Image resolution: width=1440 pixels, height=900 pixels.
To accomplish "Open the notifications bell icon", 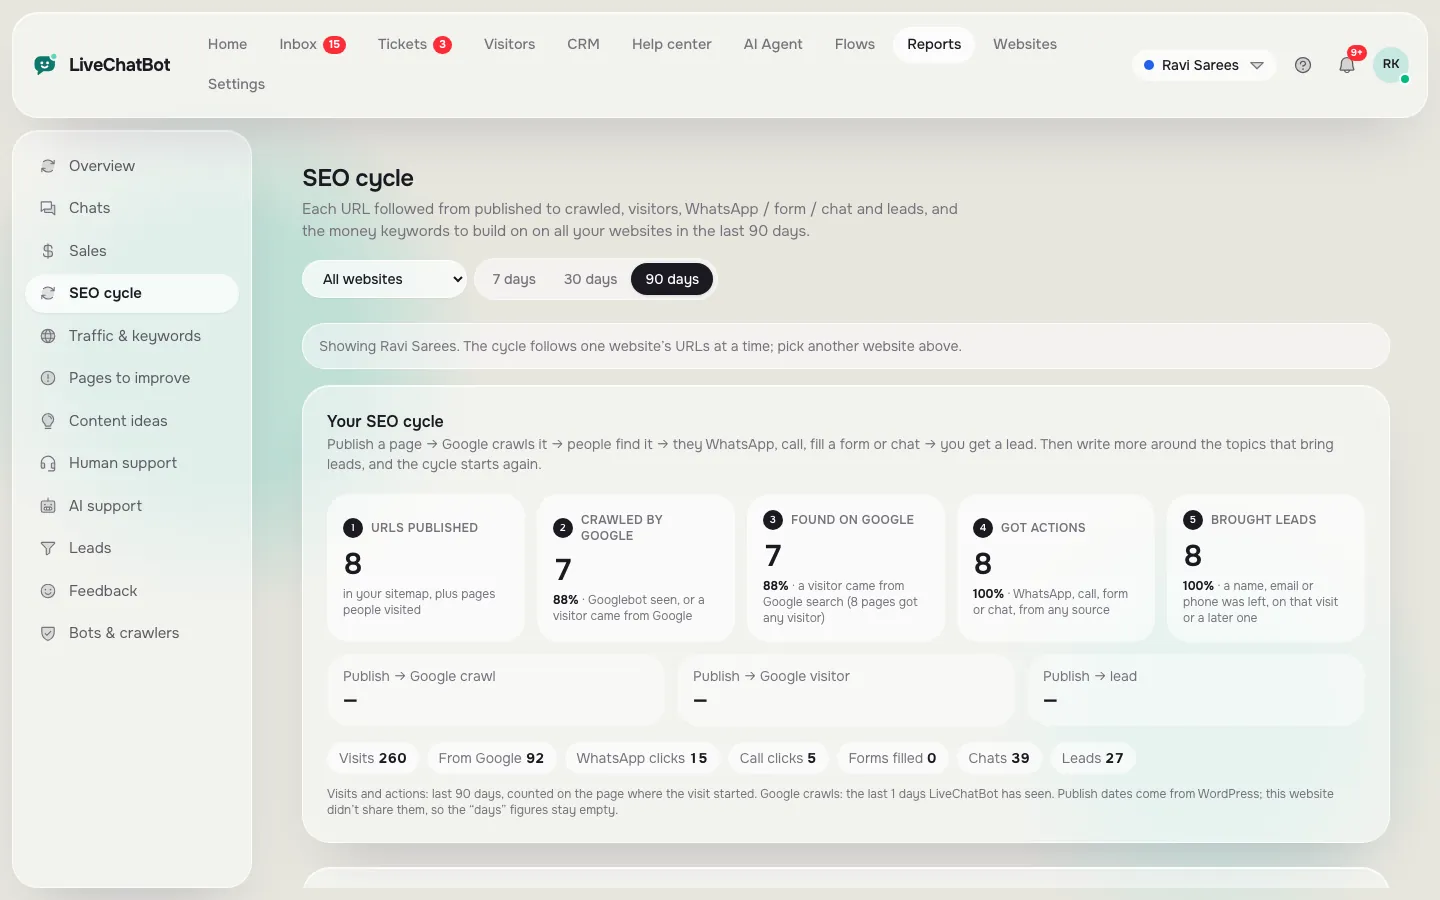I will [x=1347, y=65].
